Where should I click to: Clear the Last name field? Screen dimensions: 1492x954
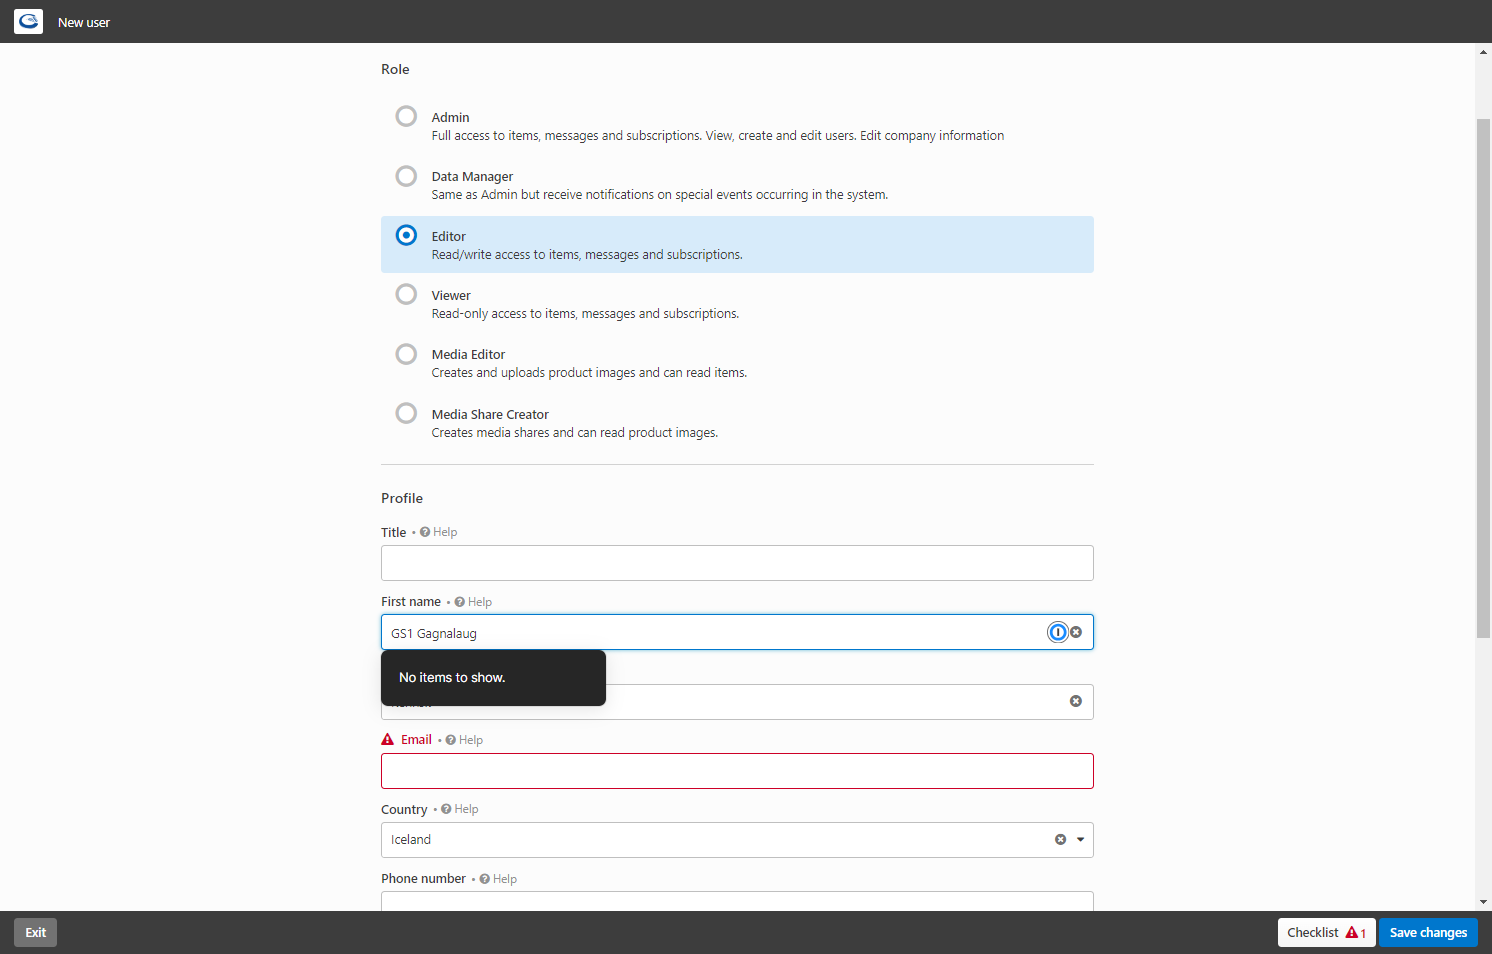[1076, 701]
